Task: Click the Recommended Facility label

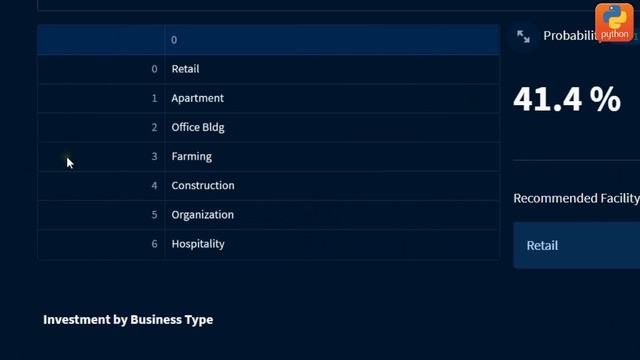Action: 576,198
